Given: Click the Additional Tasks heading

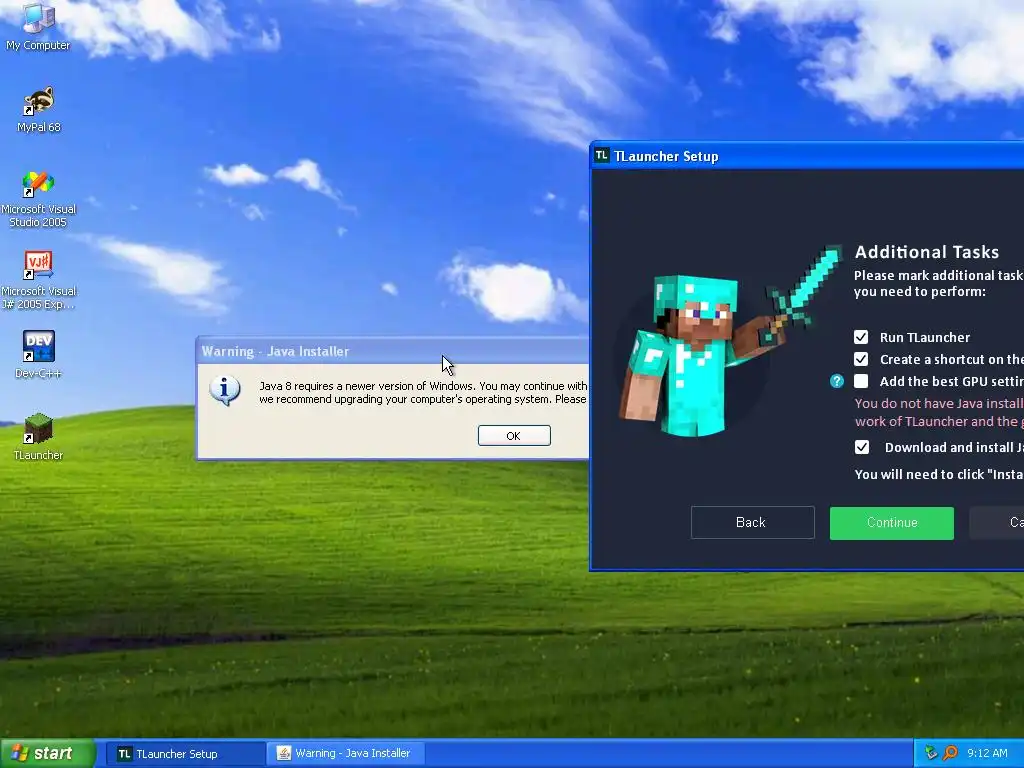Looking at the screenshot, I should (927, 252).
